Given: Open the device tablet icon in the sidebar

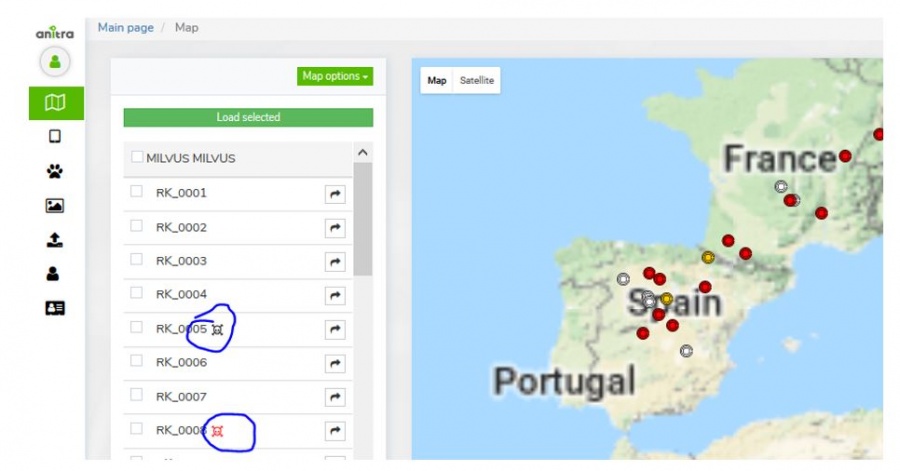Looking at the screenshot, I should click(x=55, y=137).
